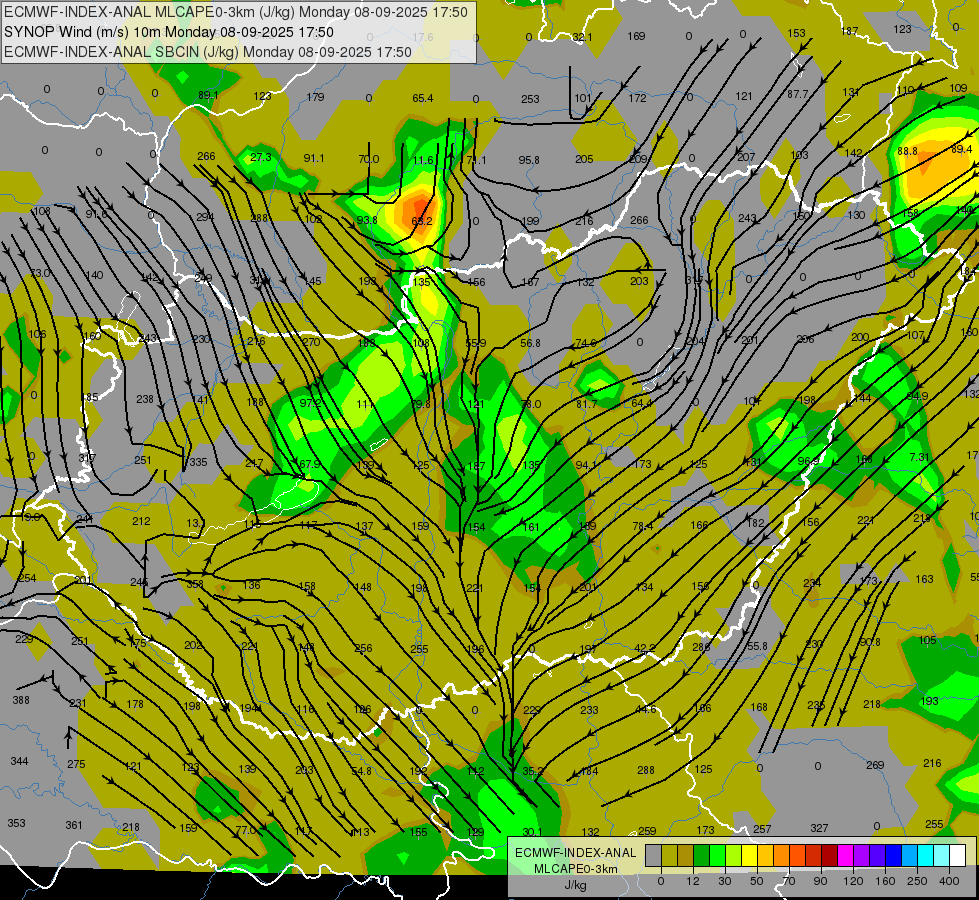The image size is (979, 900).
Task: Click the map value '361'
Action: click(x=74, y=825)
